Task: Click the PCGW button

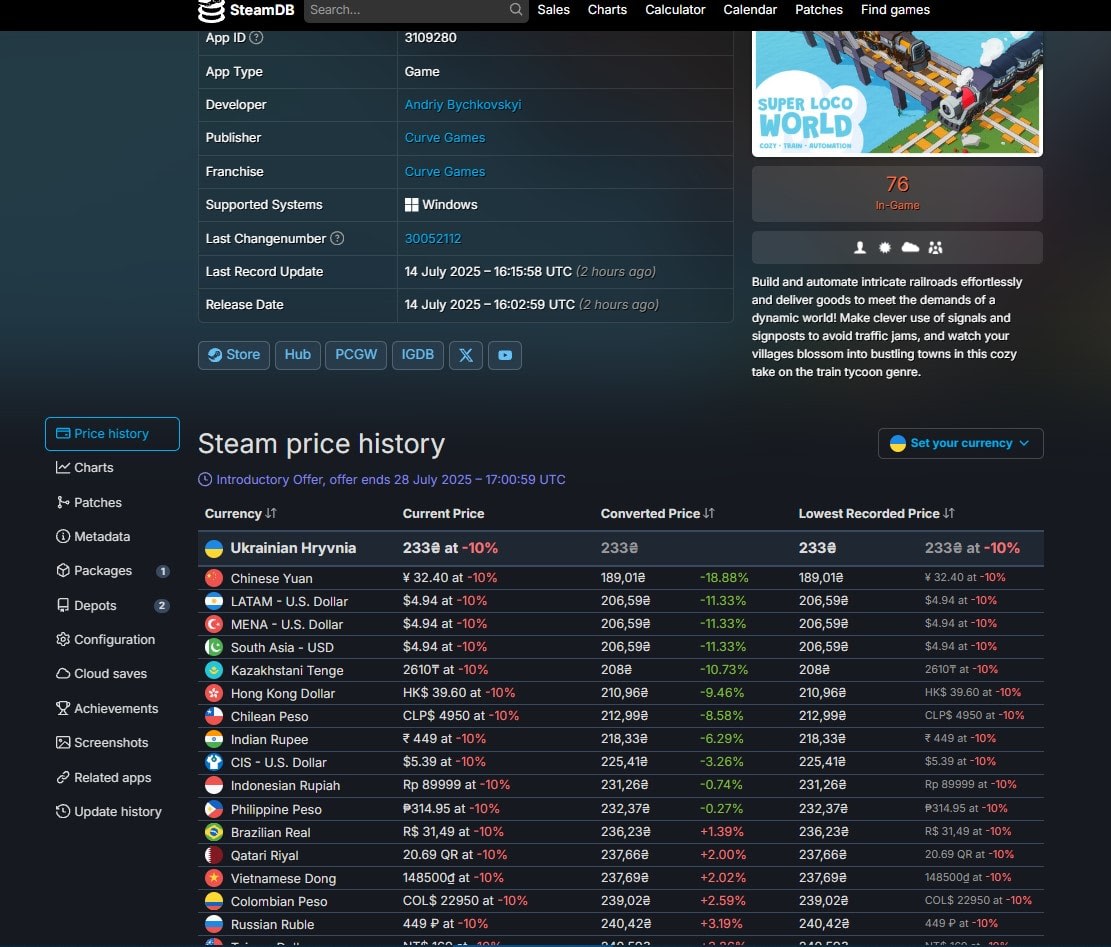Action: (356, 355)
